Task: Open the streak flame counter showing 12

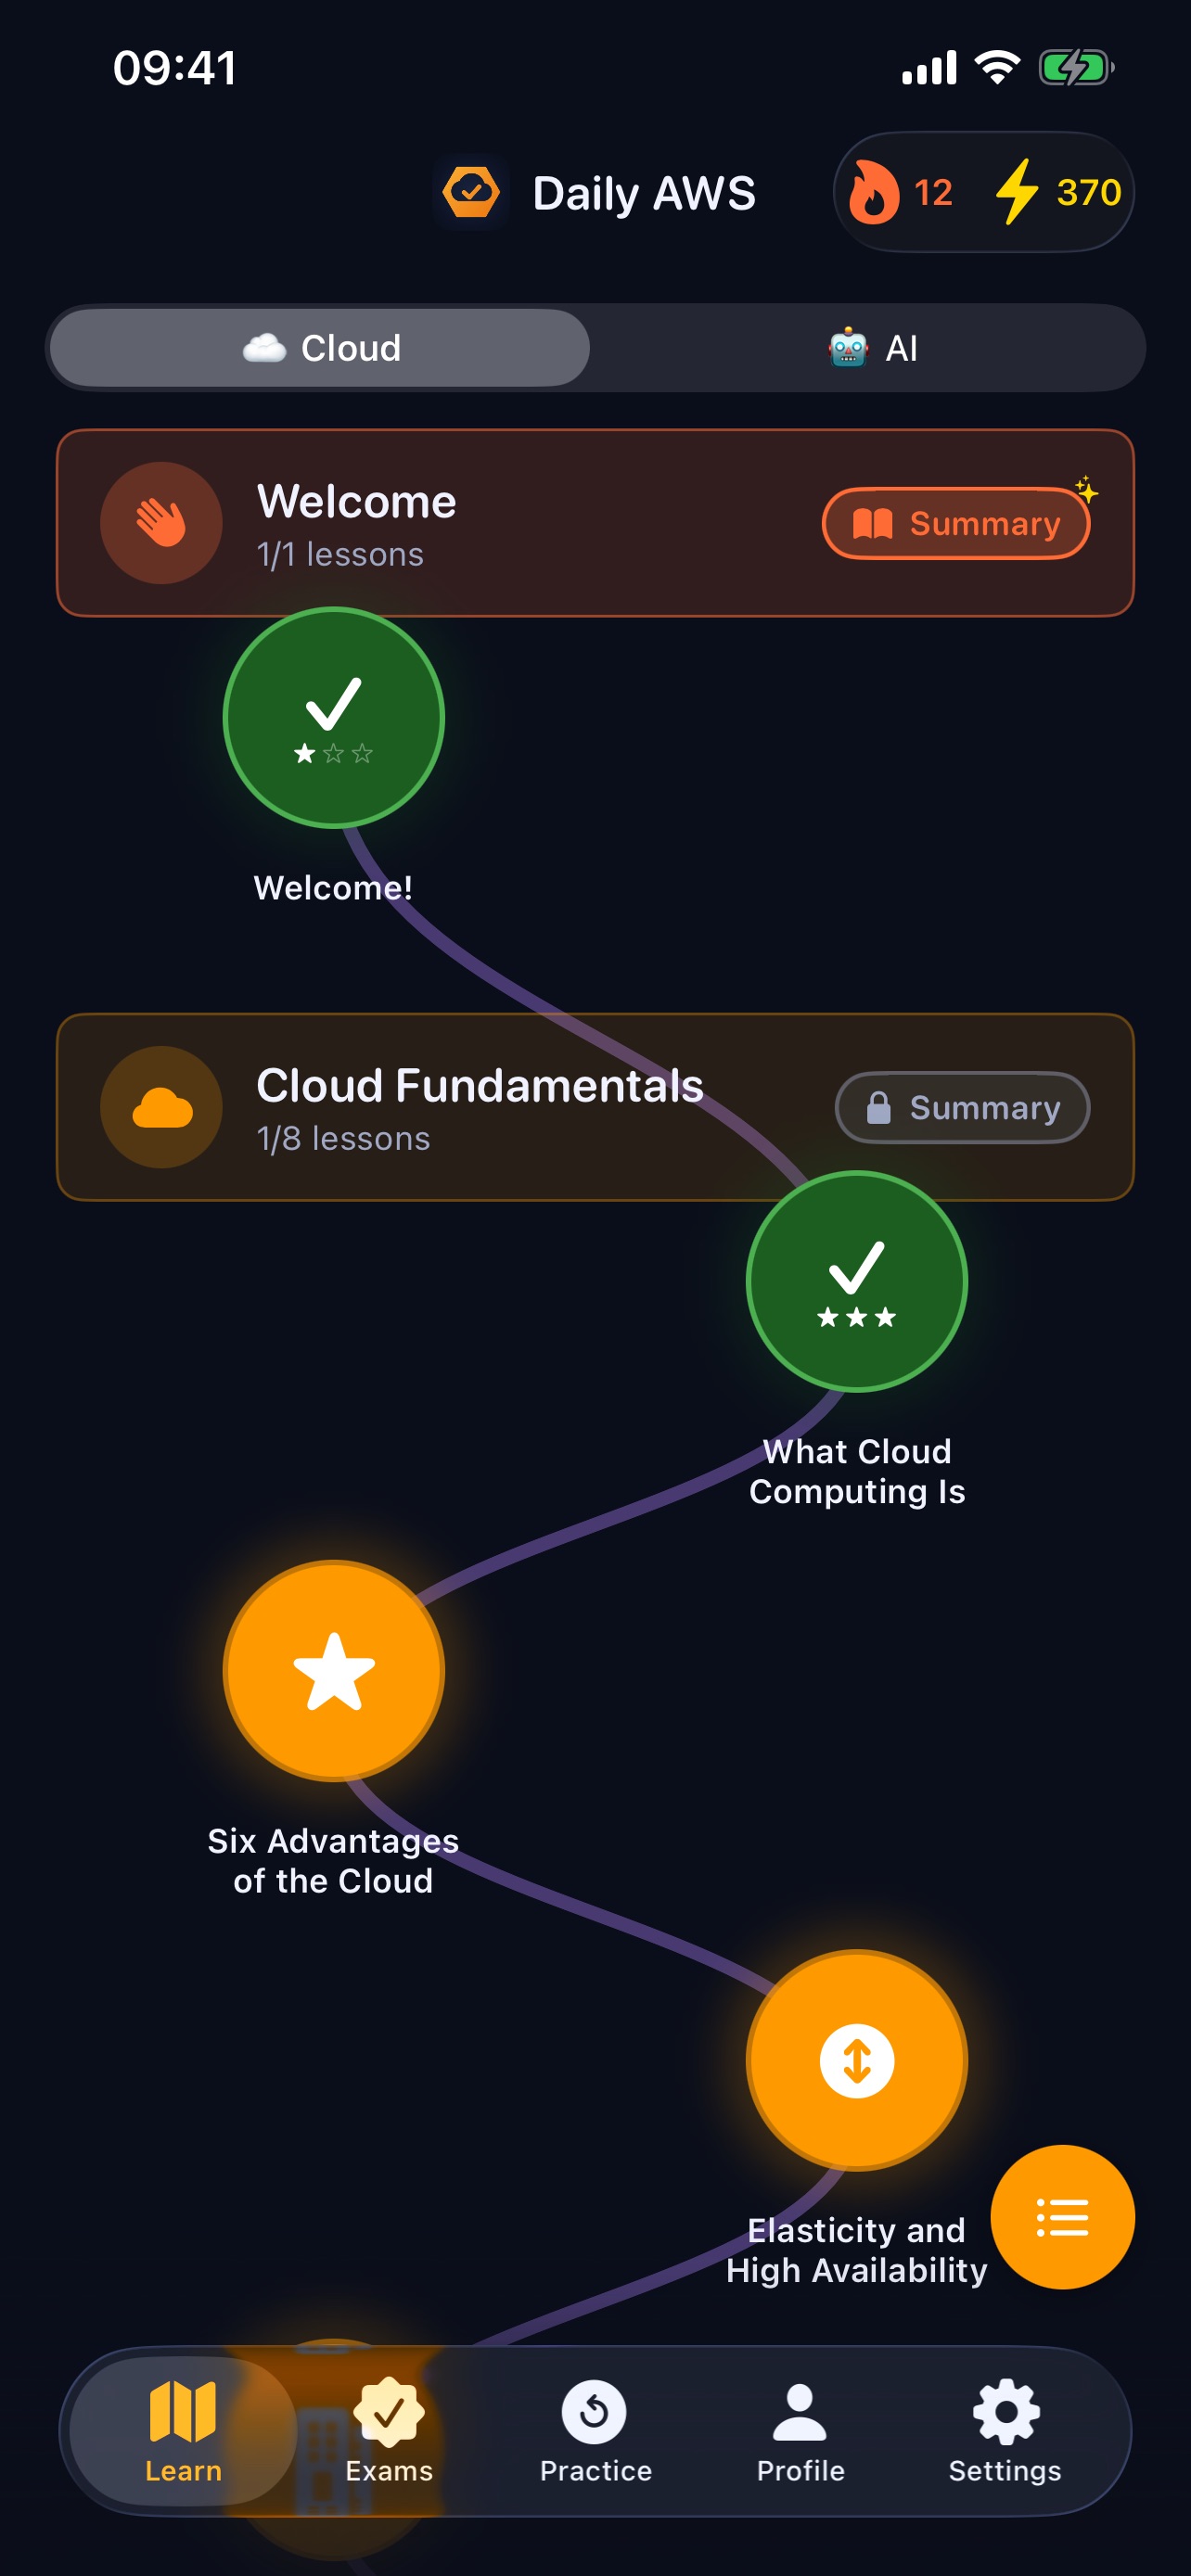Action: click(x=900, y=192)
